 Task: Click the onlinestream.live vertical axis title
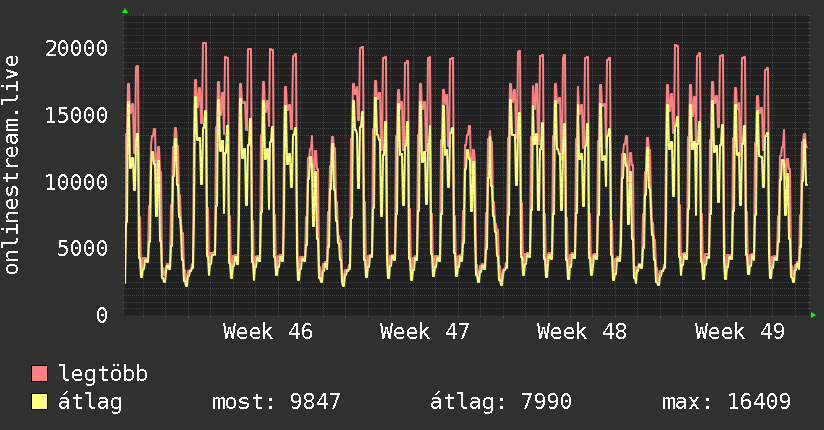12,165
